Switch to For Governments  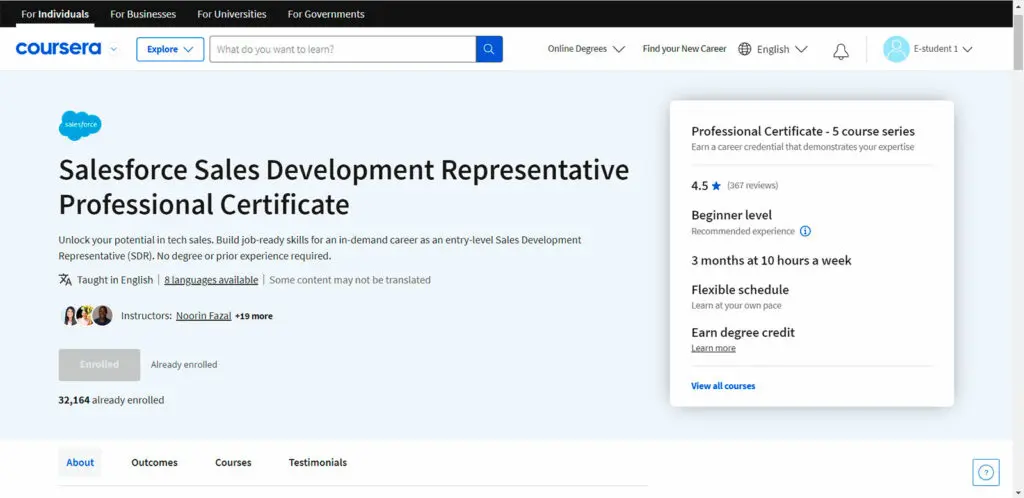point(326,14)
